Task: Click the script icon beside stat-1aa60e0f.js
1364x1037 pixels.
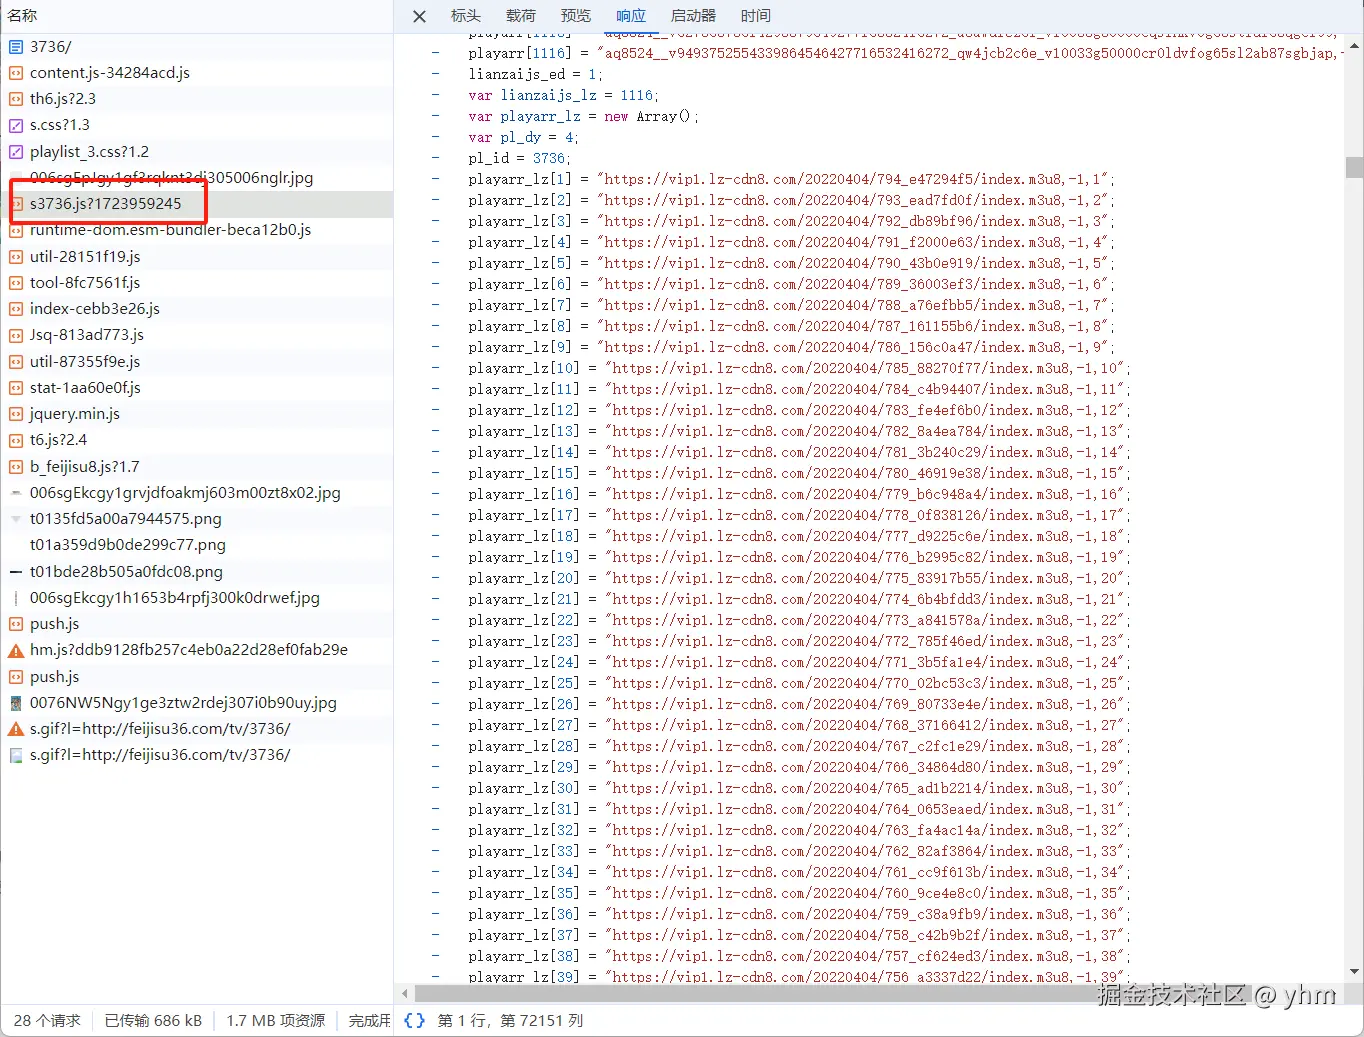Action: 16,388
